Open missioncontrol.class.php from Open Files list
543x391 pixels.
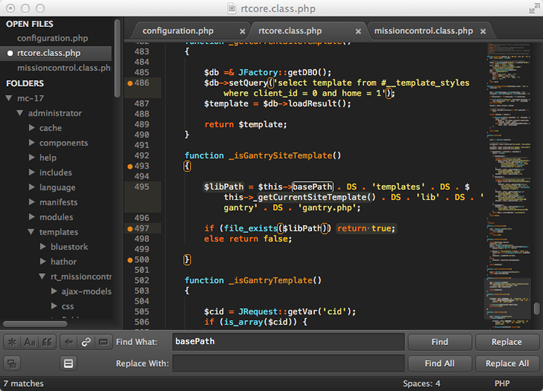coord(64,68)
